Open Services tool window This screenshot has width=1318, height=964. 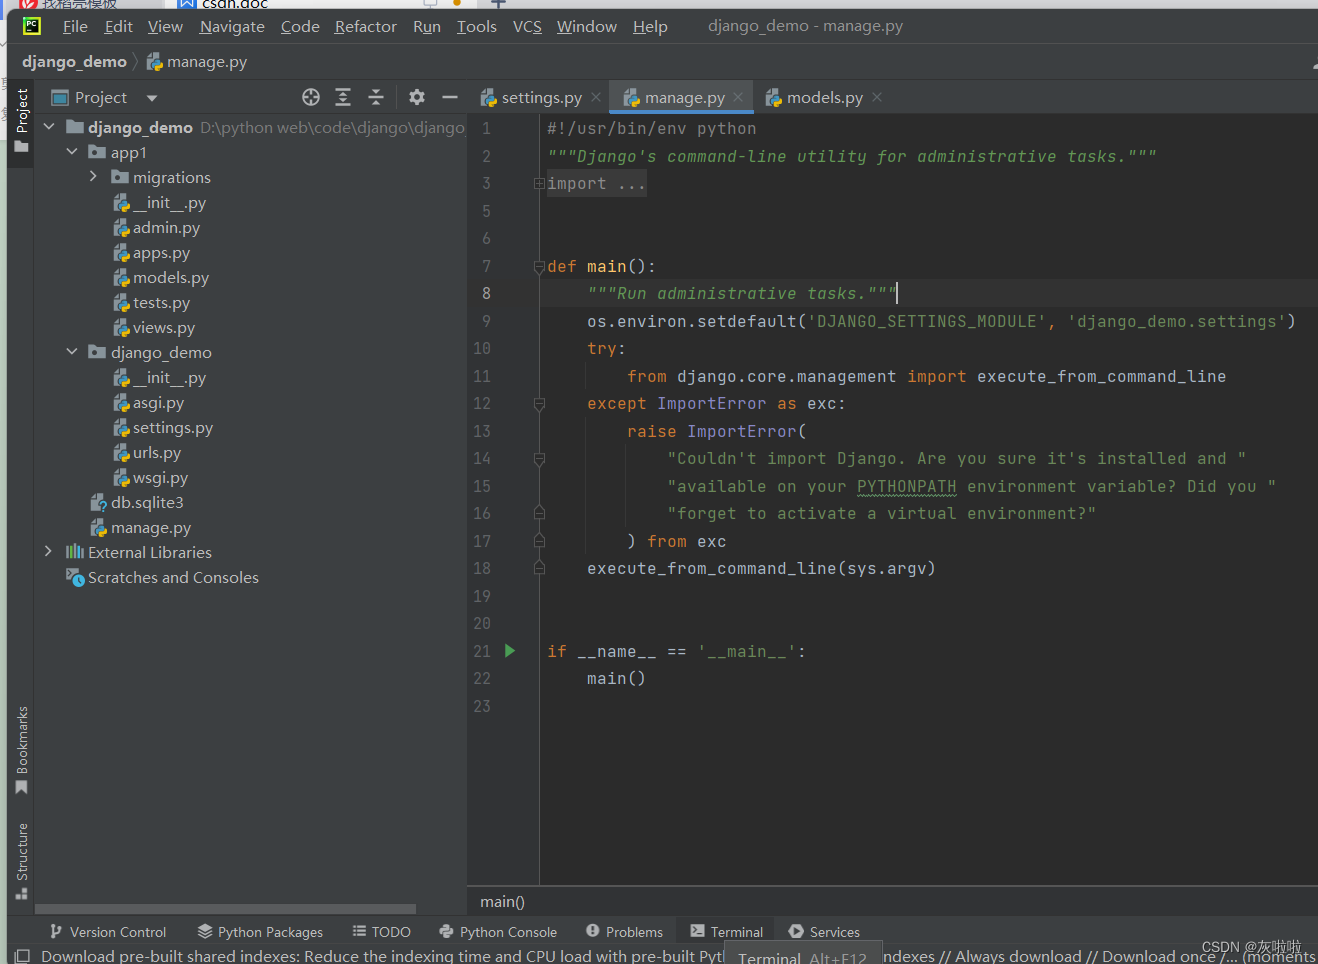click(824, 932)
